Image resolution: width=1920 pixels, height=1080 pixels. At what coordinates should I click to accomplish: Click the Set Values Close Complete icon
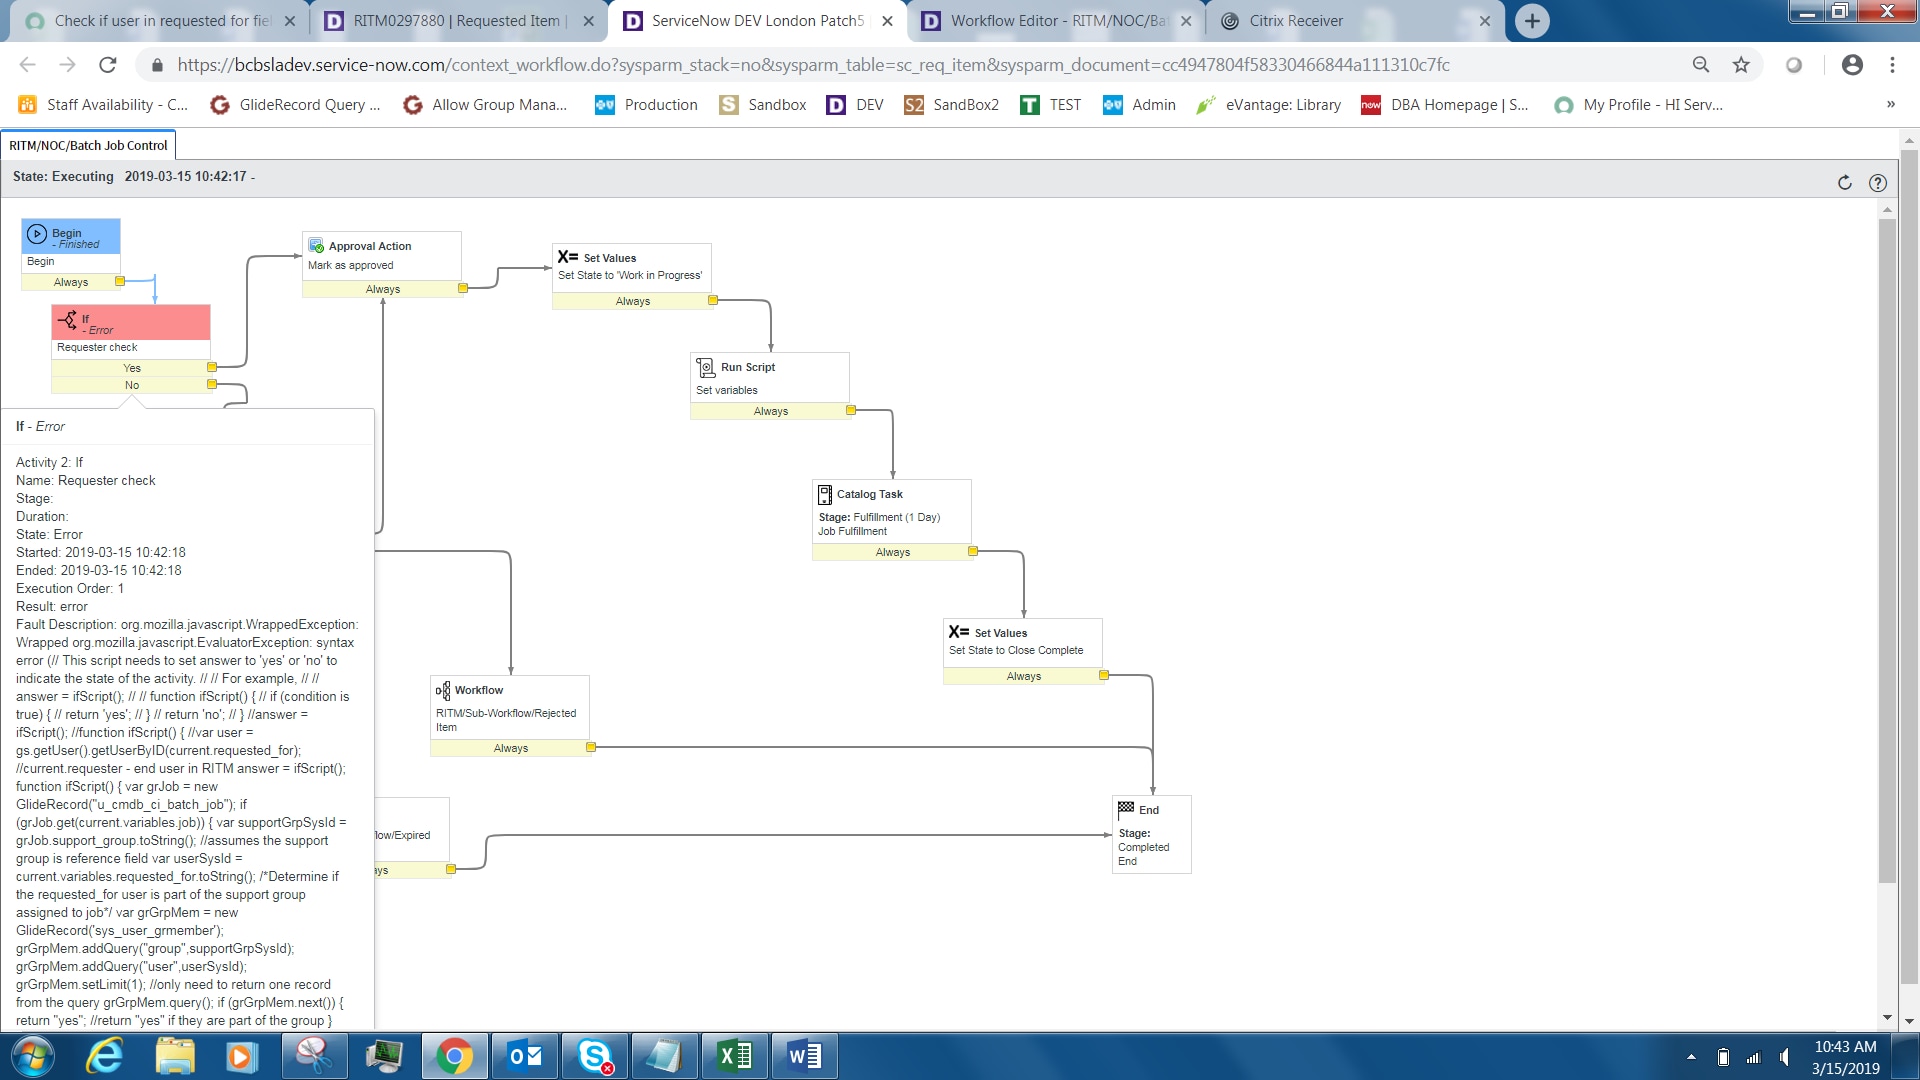pos(959,632)
